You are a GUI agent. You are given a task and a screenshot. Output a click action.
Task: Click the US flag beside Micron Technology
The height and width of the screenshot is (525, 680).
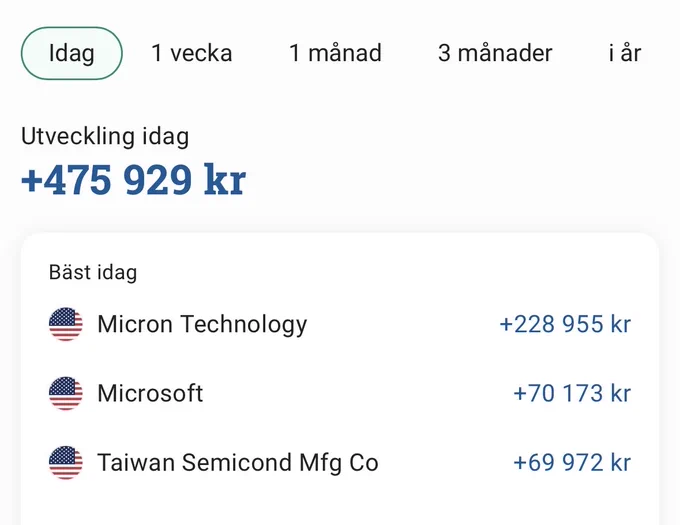[x=65, y=324]
